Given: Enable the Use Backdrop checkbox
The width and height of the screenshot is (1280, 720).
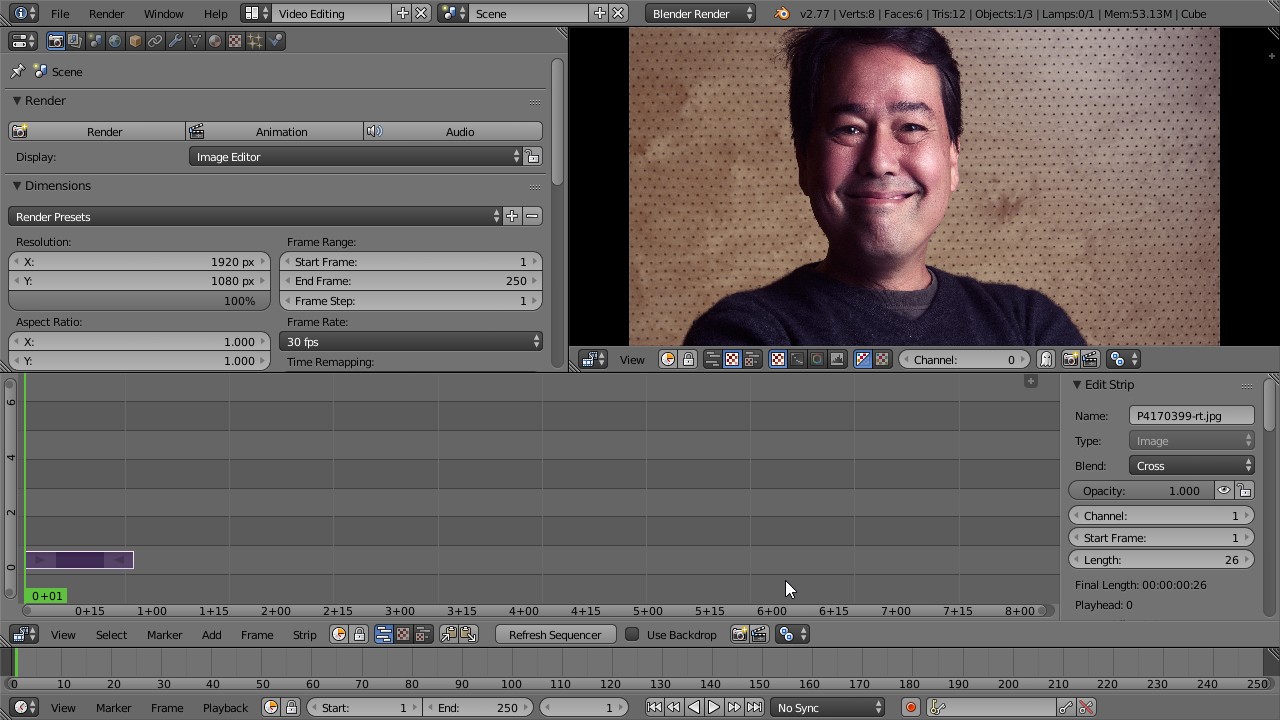Looking at the screenshot, I should (632, 634).
